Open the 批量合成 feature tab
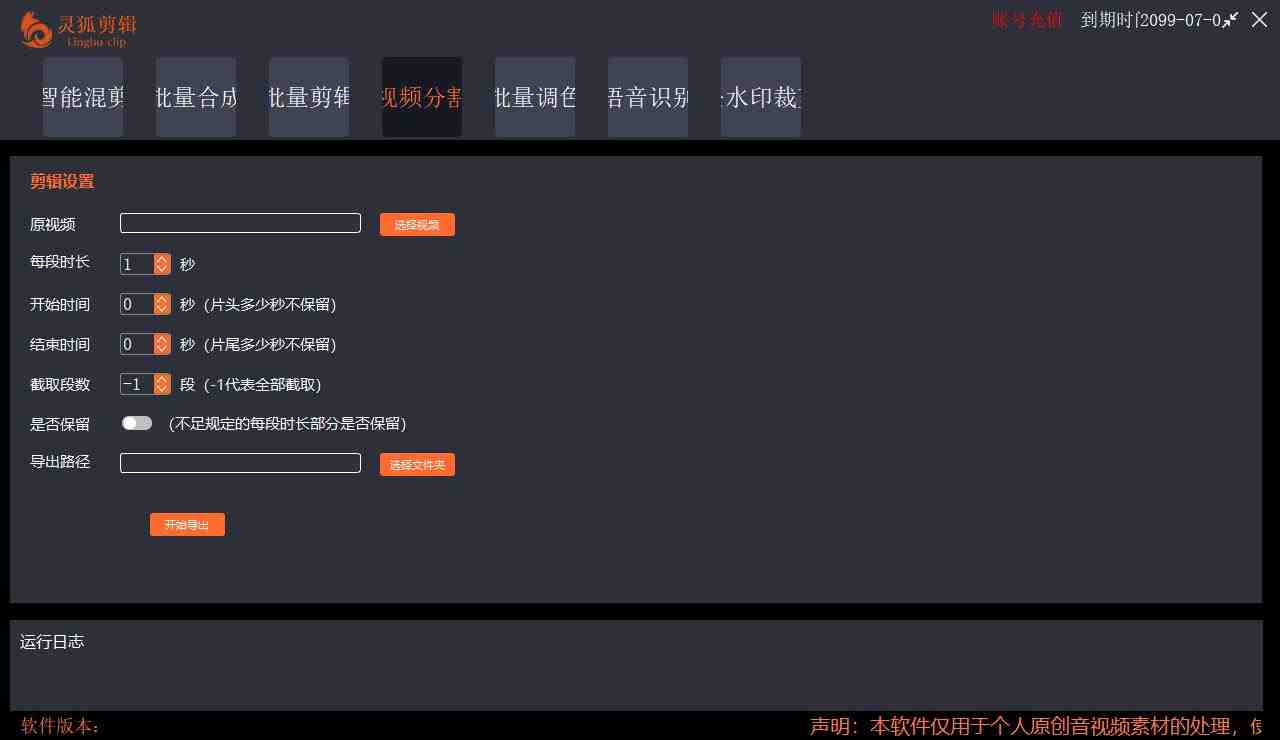The image size is (1280, 740). pyautogui.click(x=196, y=97)
